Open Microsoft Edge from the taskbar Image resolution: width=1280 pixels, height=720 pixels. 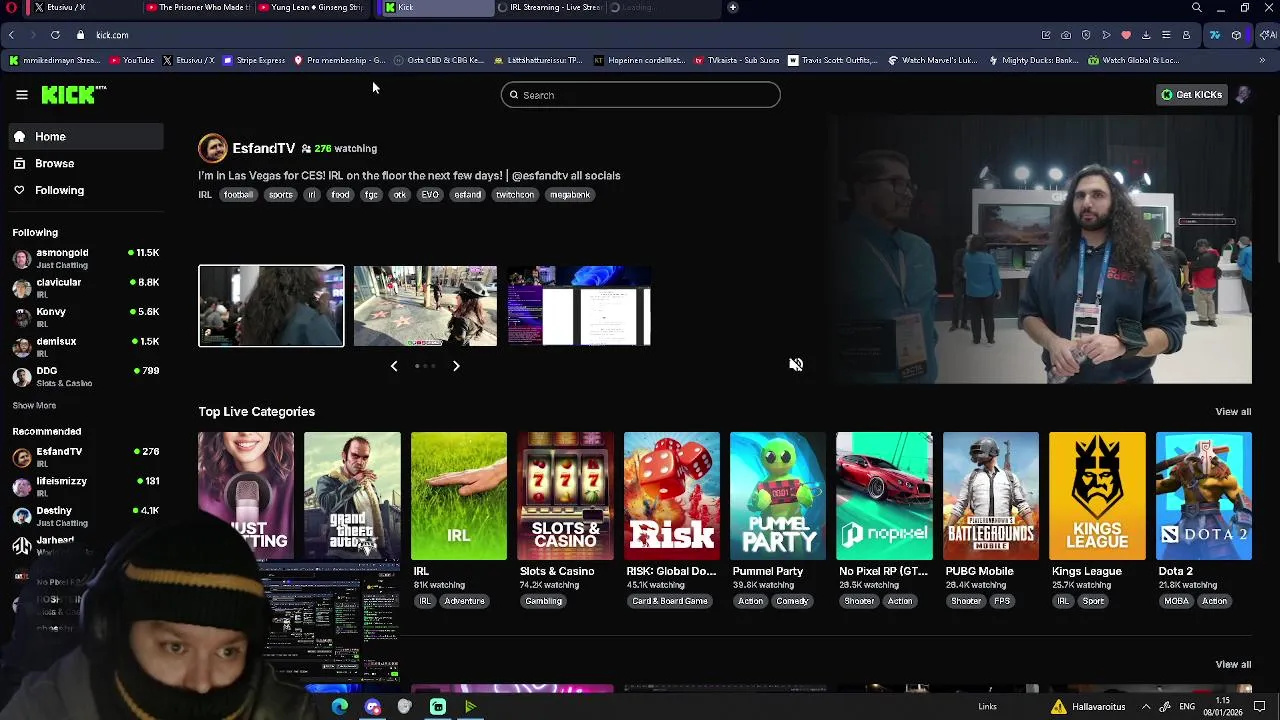pyautogui.click(x=340, y=707)
